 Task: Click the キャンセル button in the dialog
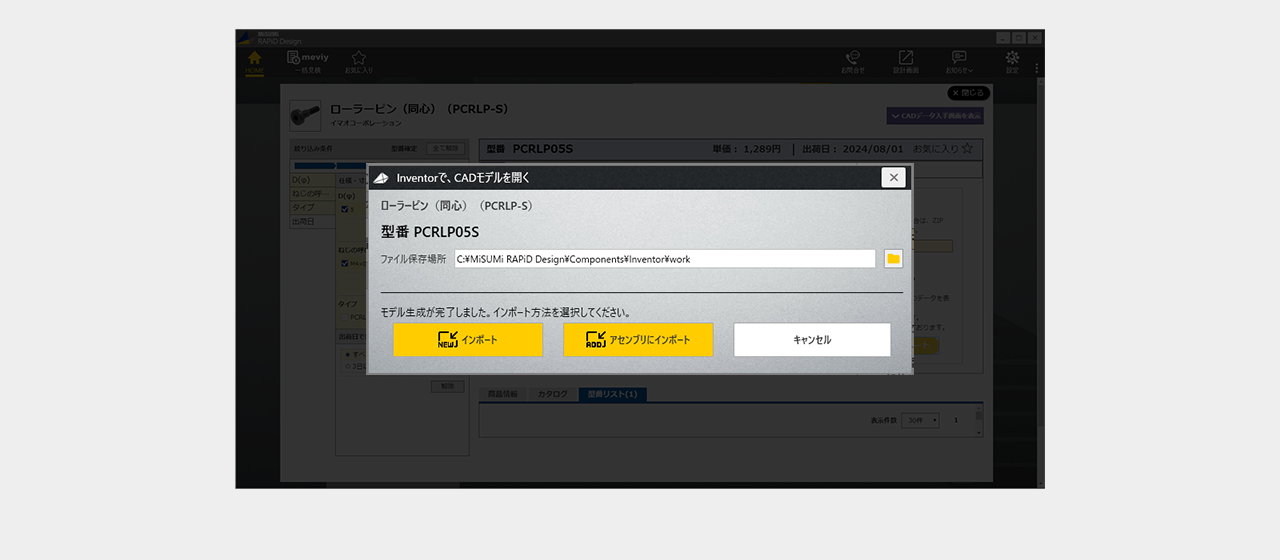point(812,340)
